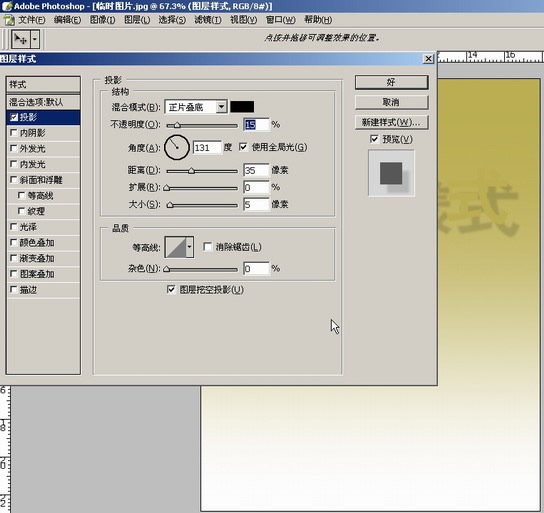Uncheck the 投影 effect checkbox

(x=14, y=117)
